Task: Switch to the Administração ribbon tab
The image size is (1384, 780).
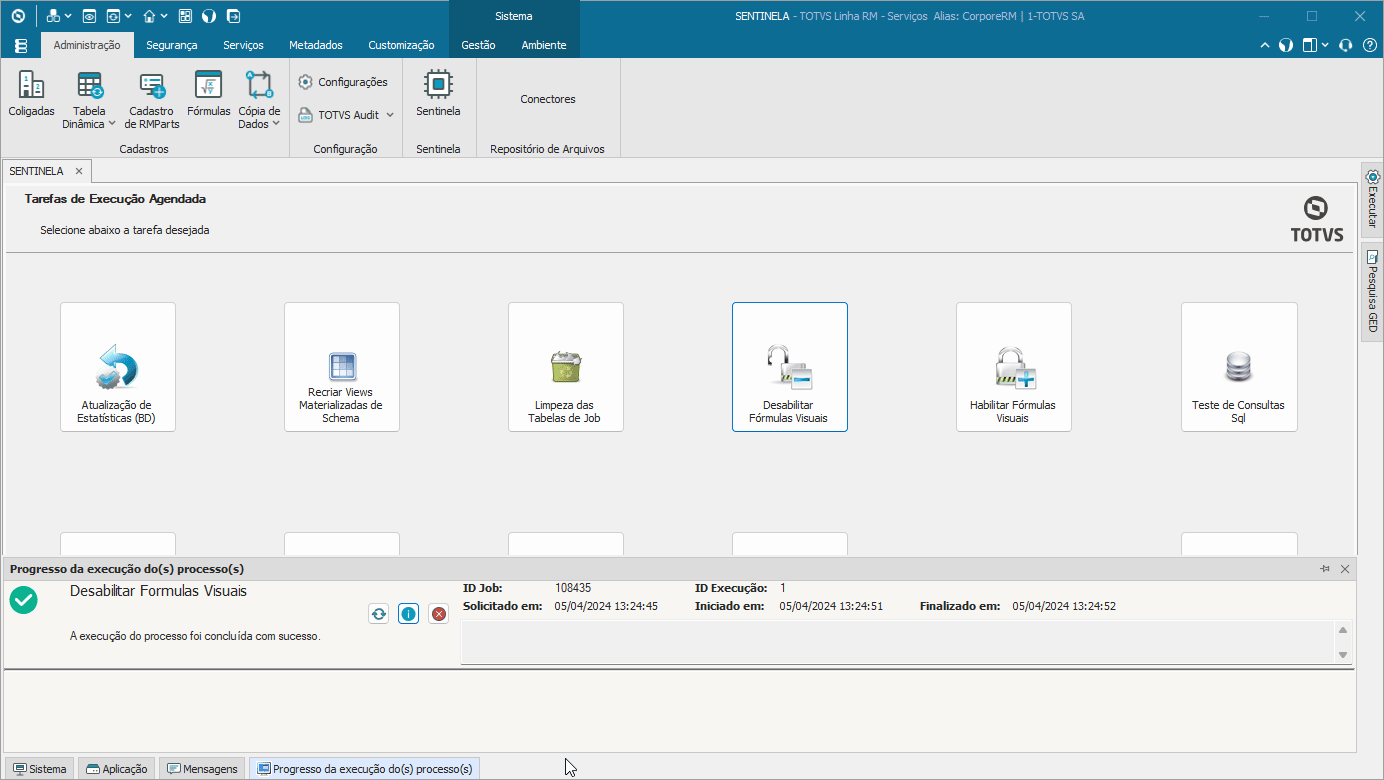Action: tap(87, 45)
